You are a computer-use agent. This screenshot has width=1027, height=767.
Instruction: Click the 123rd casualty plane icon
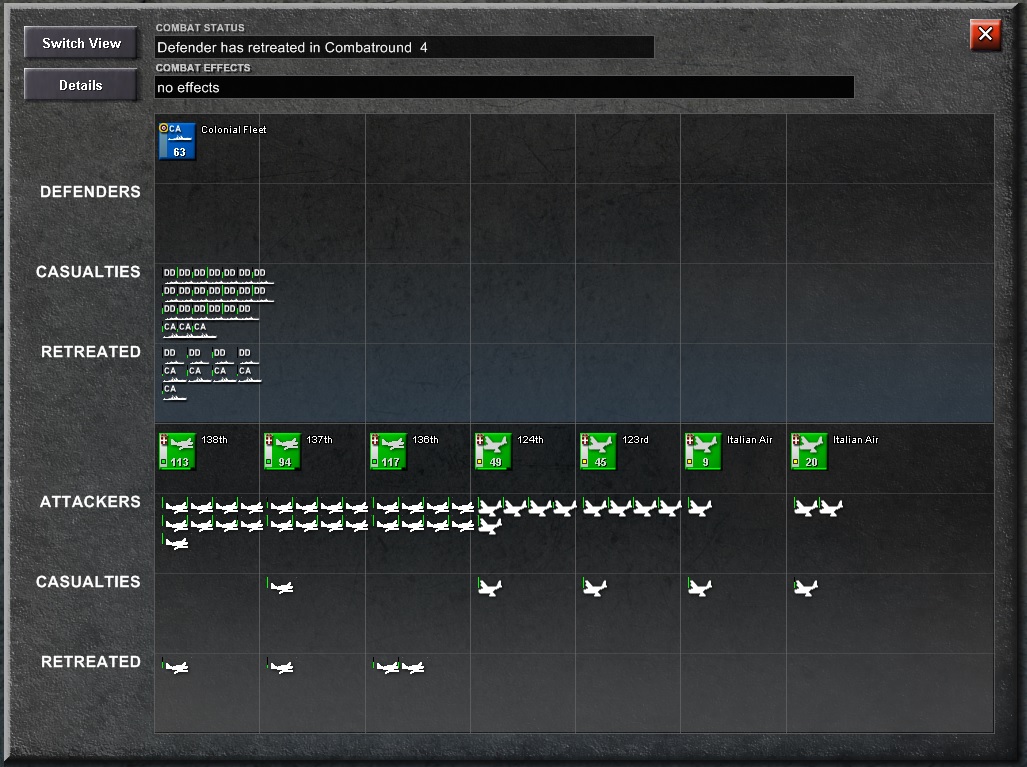[x=595, y=587]
